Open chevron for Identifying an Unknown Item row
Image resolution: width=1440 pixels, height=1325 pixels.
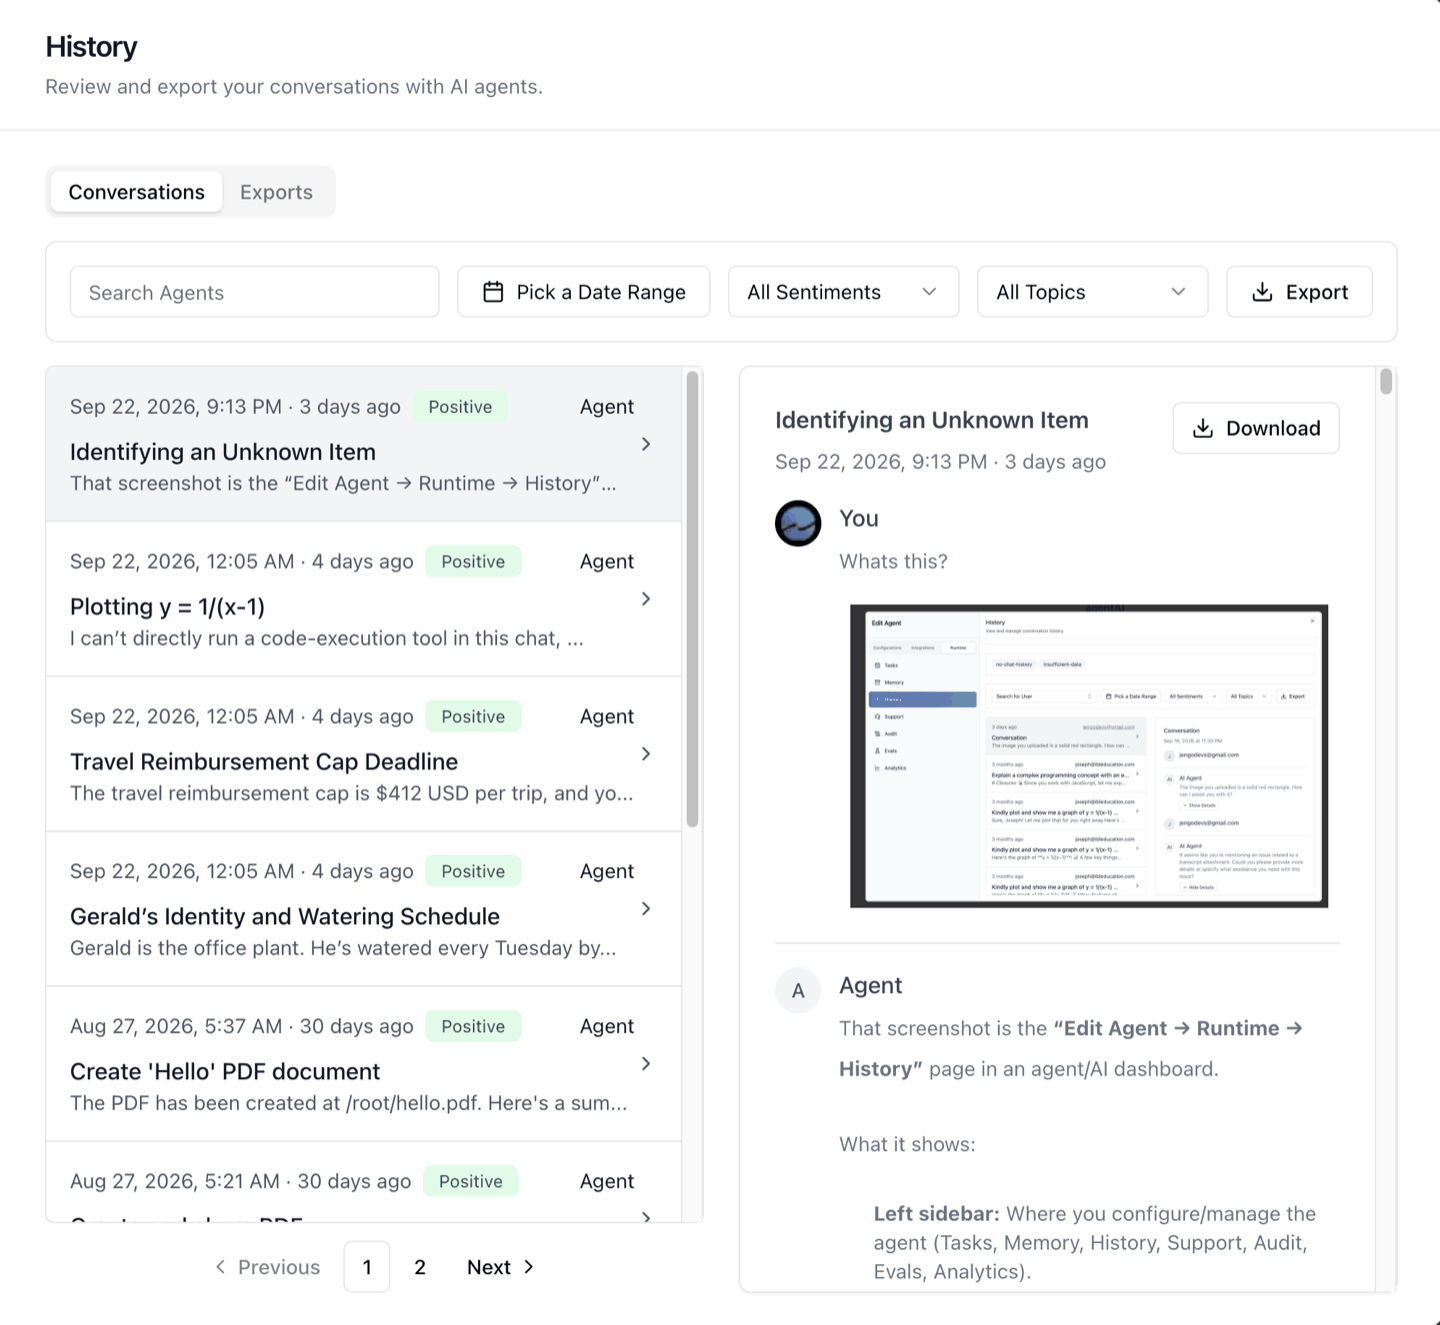coord(646,444)
